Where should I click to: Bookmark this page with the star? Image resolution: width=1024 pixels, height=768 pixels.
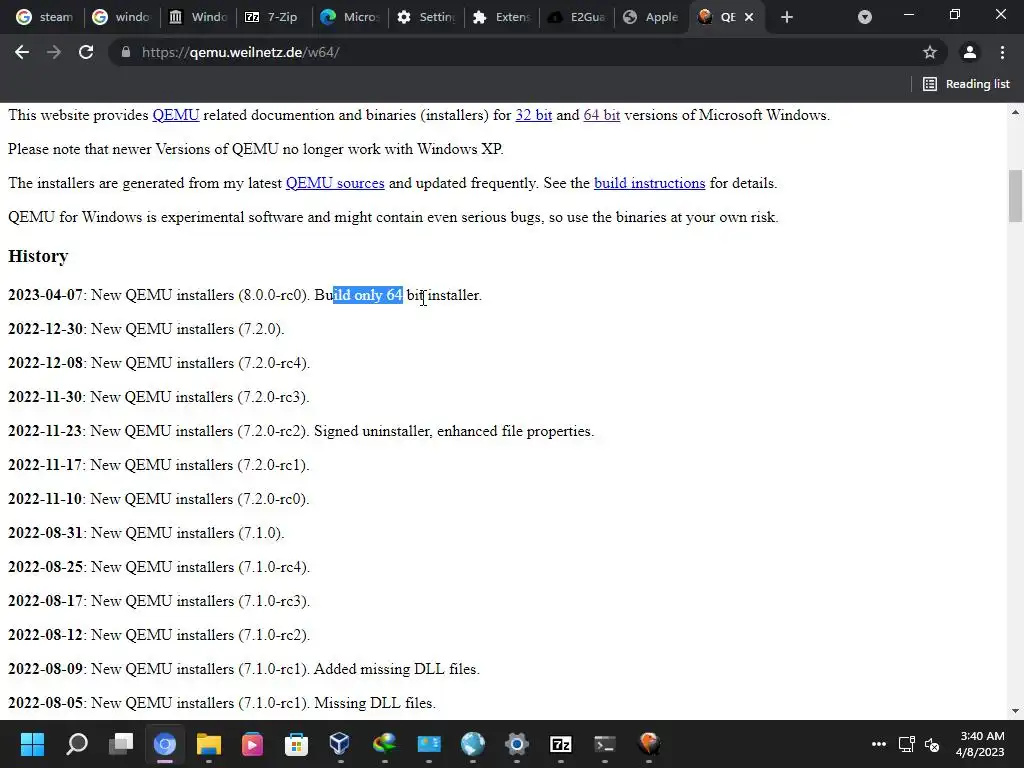coord(930,52)
